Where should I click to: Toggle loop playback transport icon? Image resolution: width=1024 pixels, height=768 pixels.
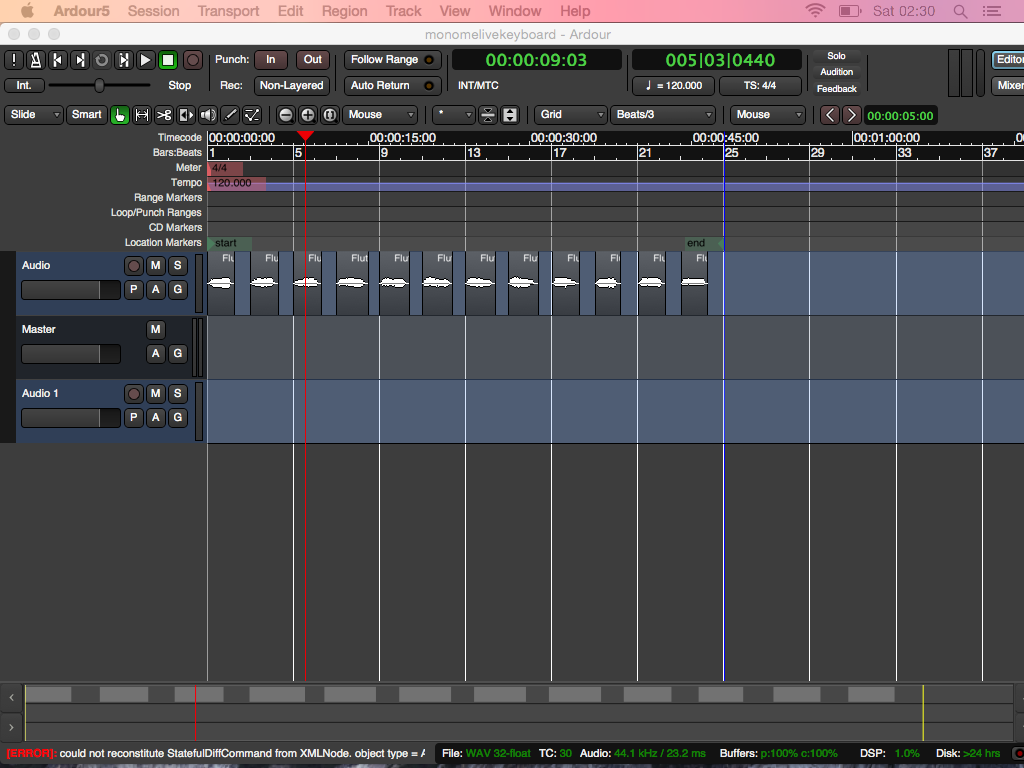click(102, 60)
